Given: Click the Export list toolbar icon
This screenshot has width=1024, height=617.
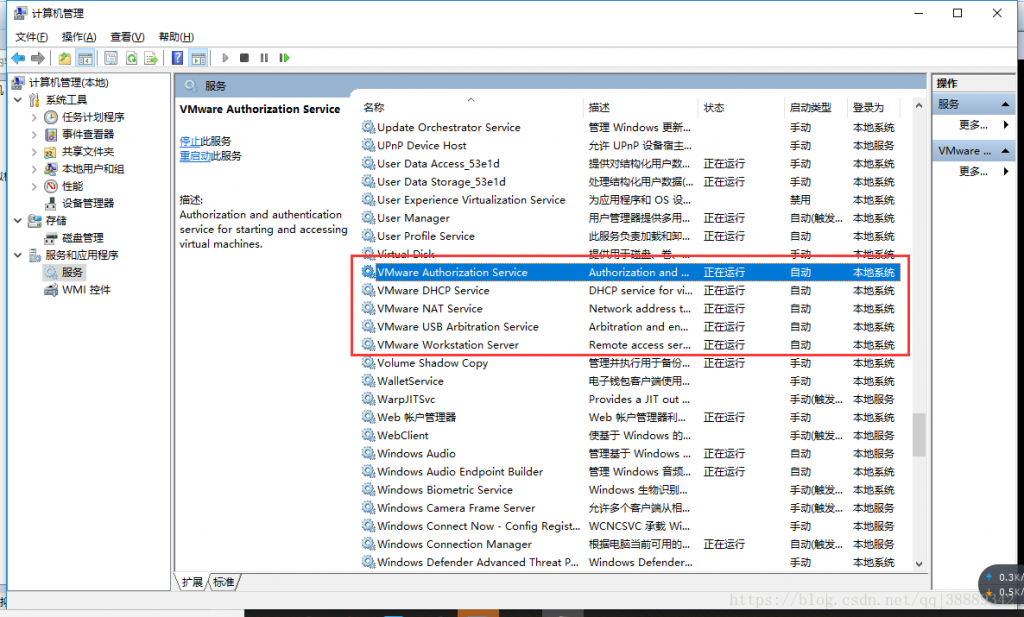Looking at the screenshot, I should (151, 58).
